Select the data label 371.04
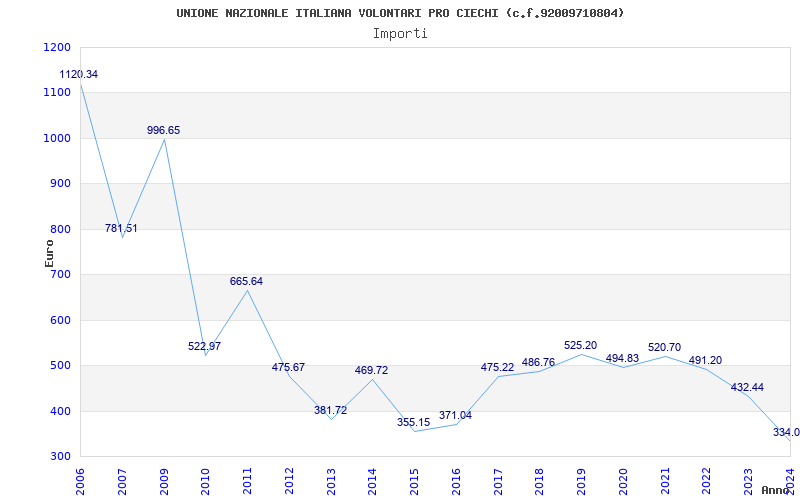This screenshot has width=800, height=500. [456, 415]
